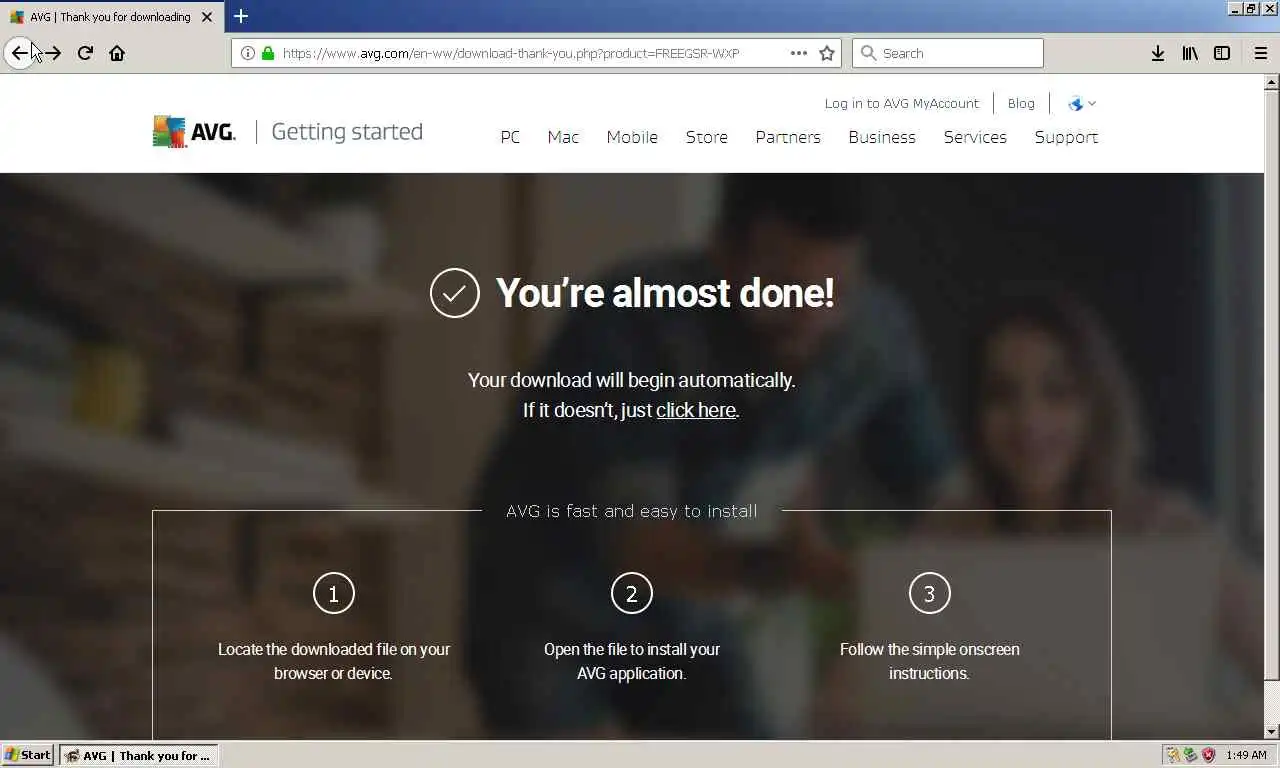This screenshot has height=768, width=1280.
Task: Open the Partners menu item
Action: (x=788, y=137)
